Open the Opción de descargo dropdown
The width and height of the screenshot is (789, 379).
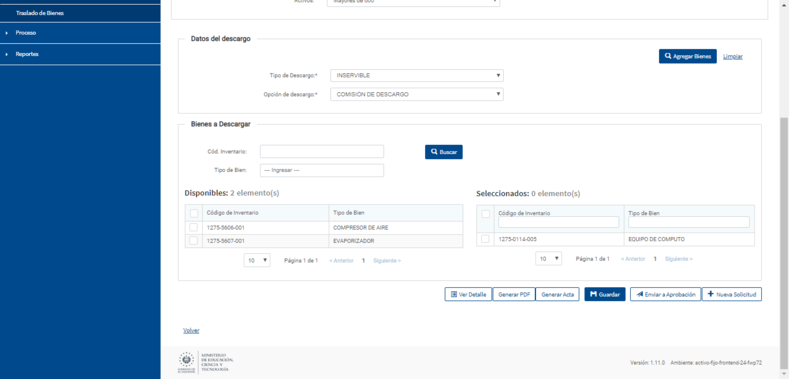(417, 94)
